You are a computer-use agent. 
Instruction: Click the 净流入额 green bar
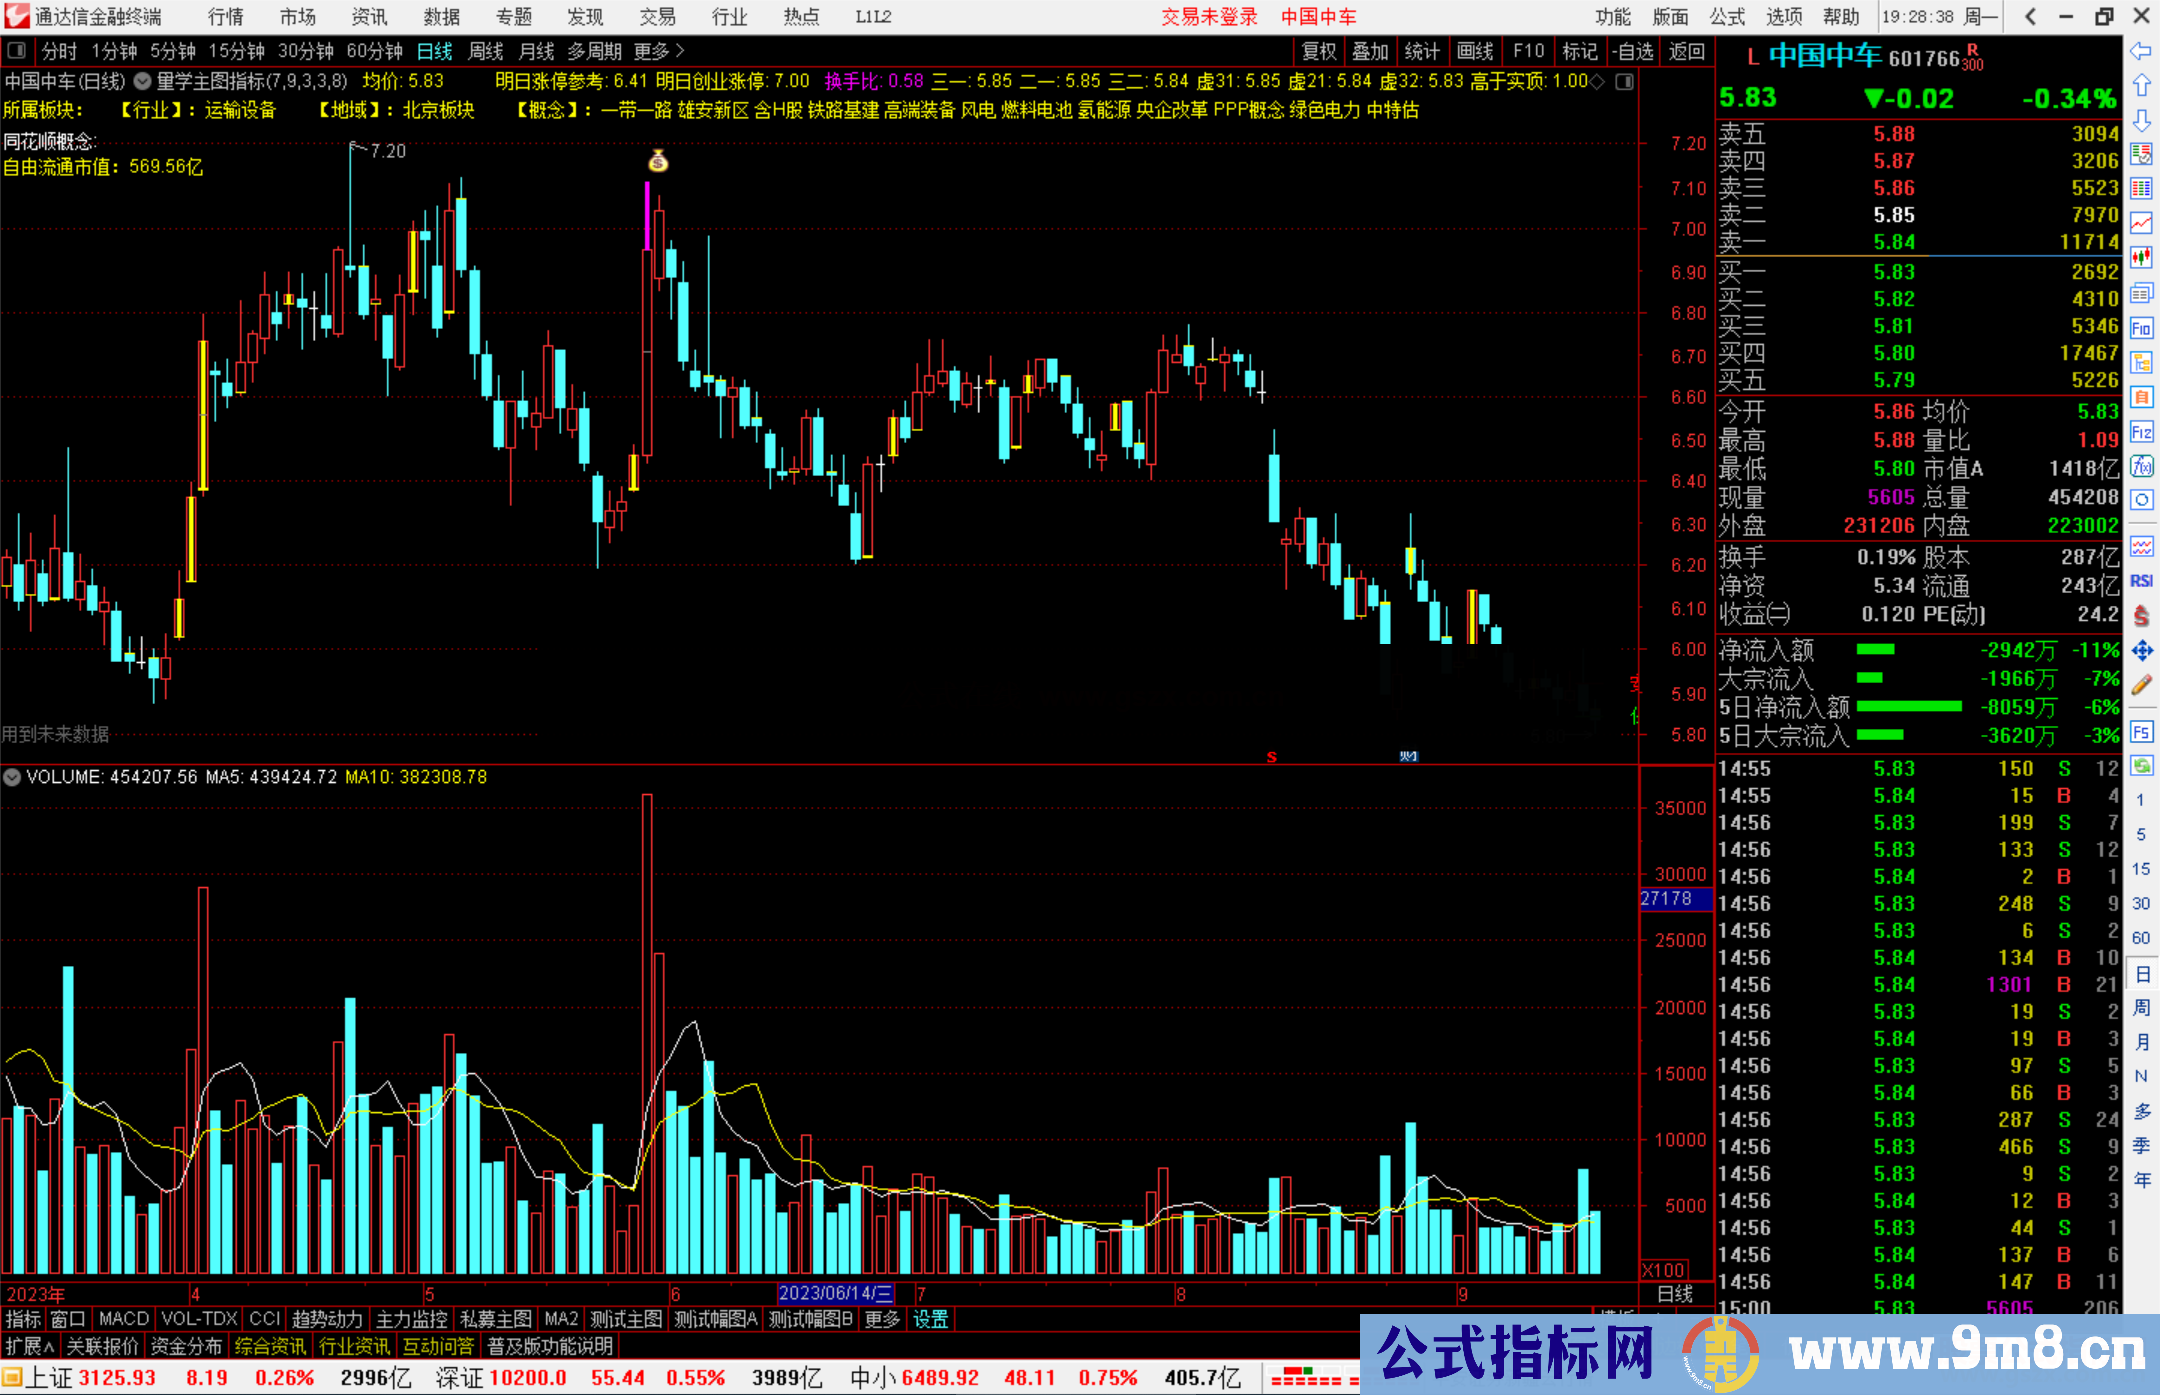coord(1875,650)
